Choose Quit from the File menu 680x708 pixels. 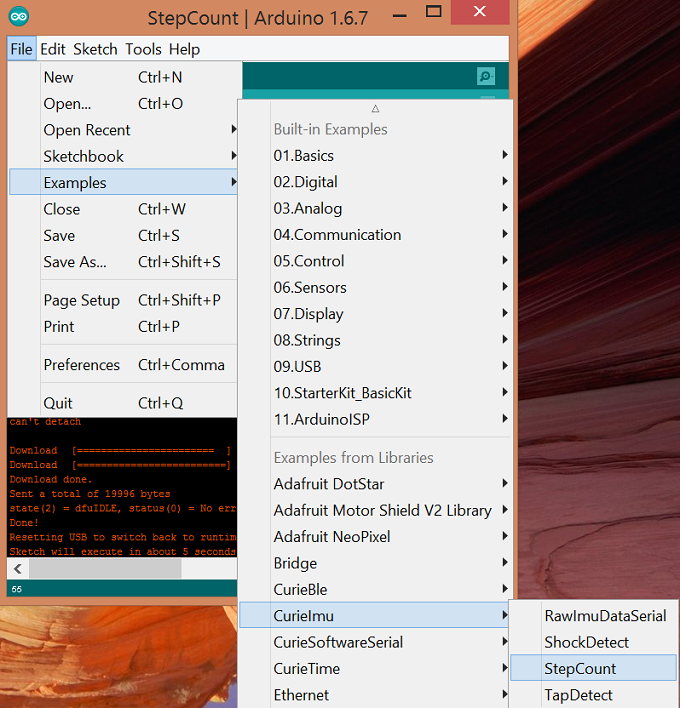point(123,403)
